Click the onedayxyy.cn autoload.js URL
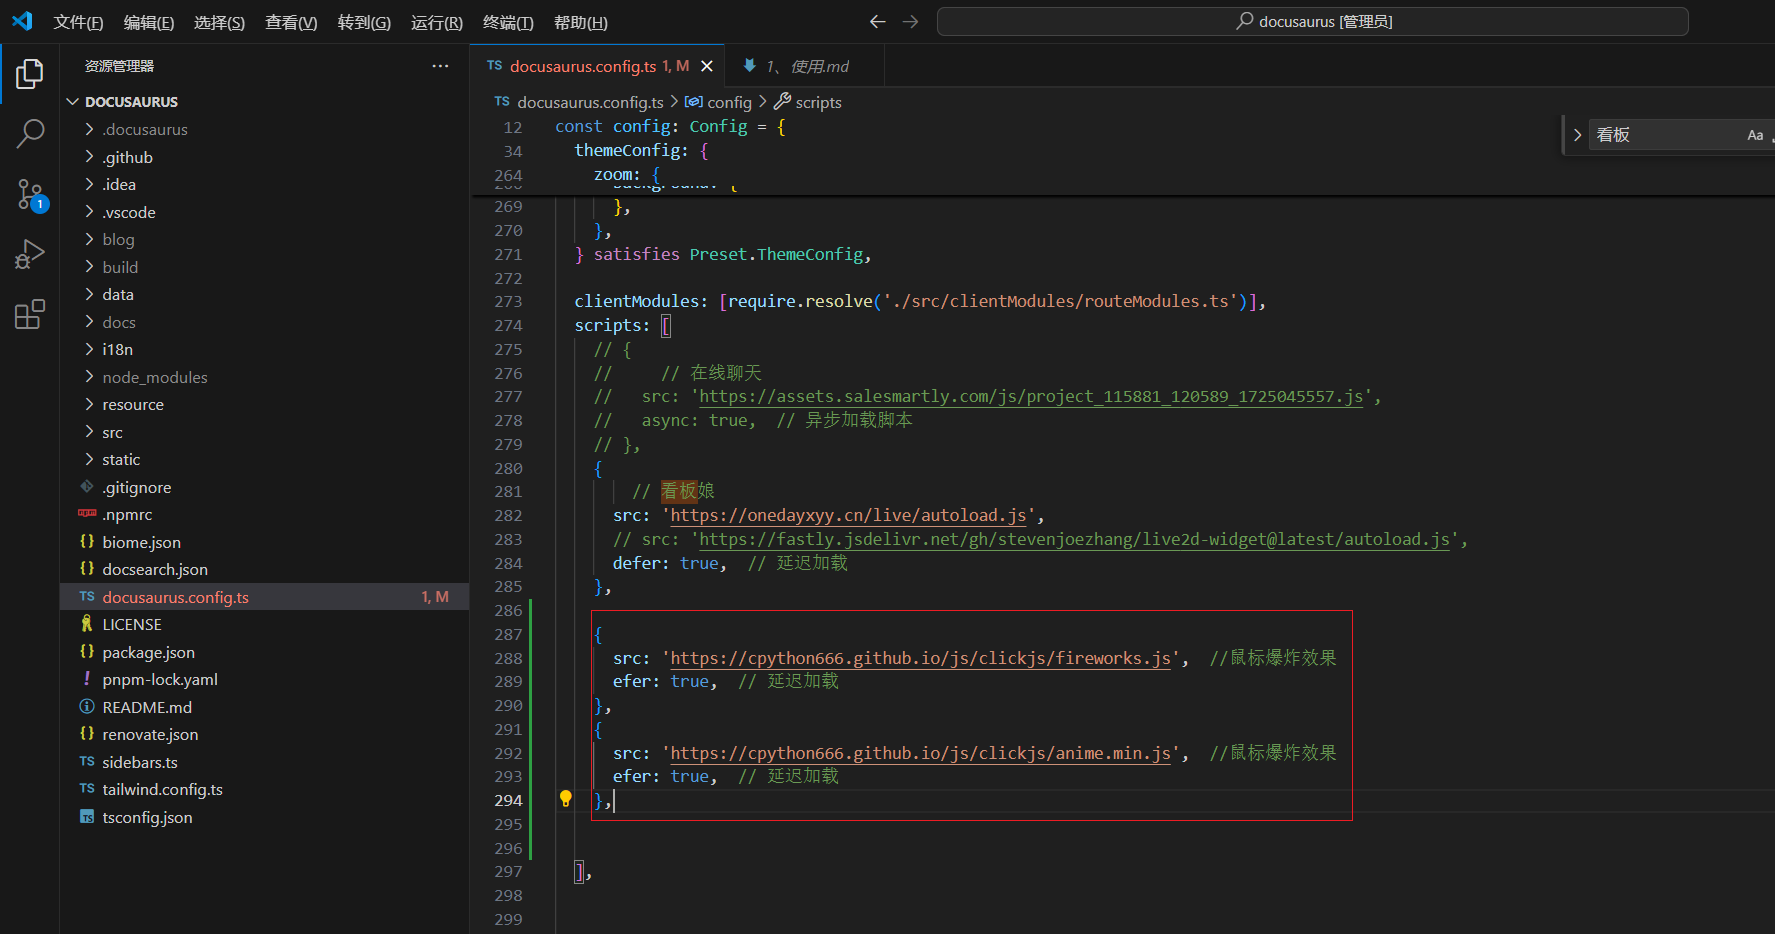The width and height of the screenshot is (1775, 934). [848, 515]
